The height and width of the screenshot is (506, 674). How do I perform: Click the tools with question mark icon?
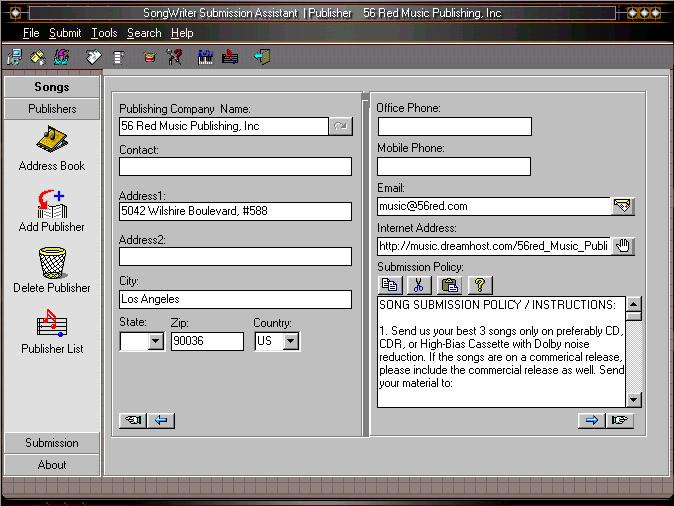click(175, 57)
